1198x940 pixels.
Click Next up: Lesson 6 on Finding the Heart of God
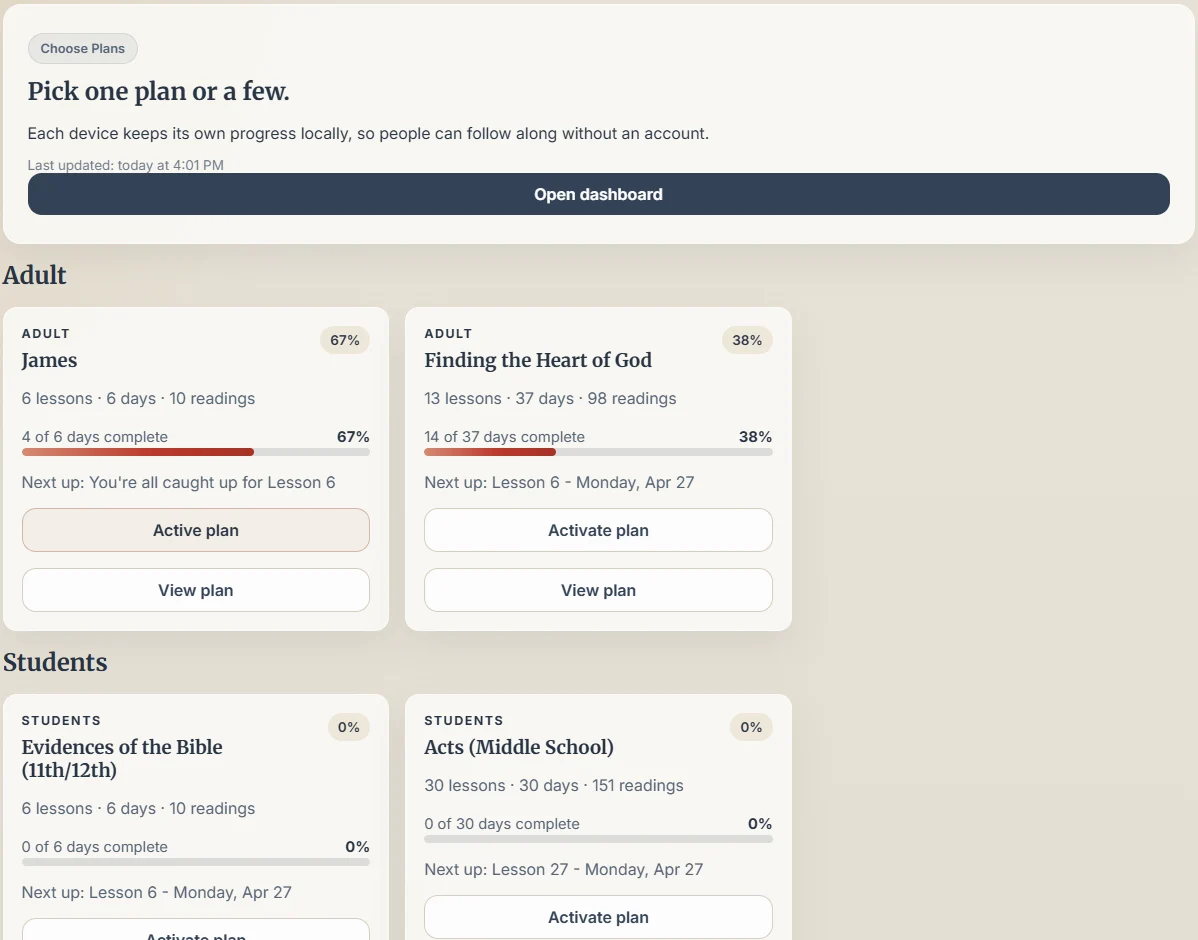click(563, 482)
